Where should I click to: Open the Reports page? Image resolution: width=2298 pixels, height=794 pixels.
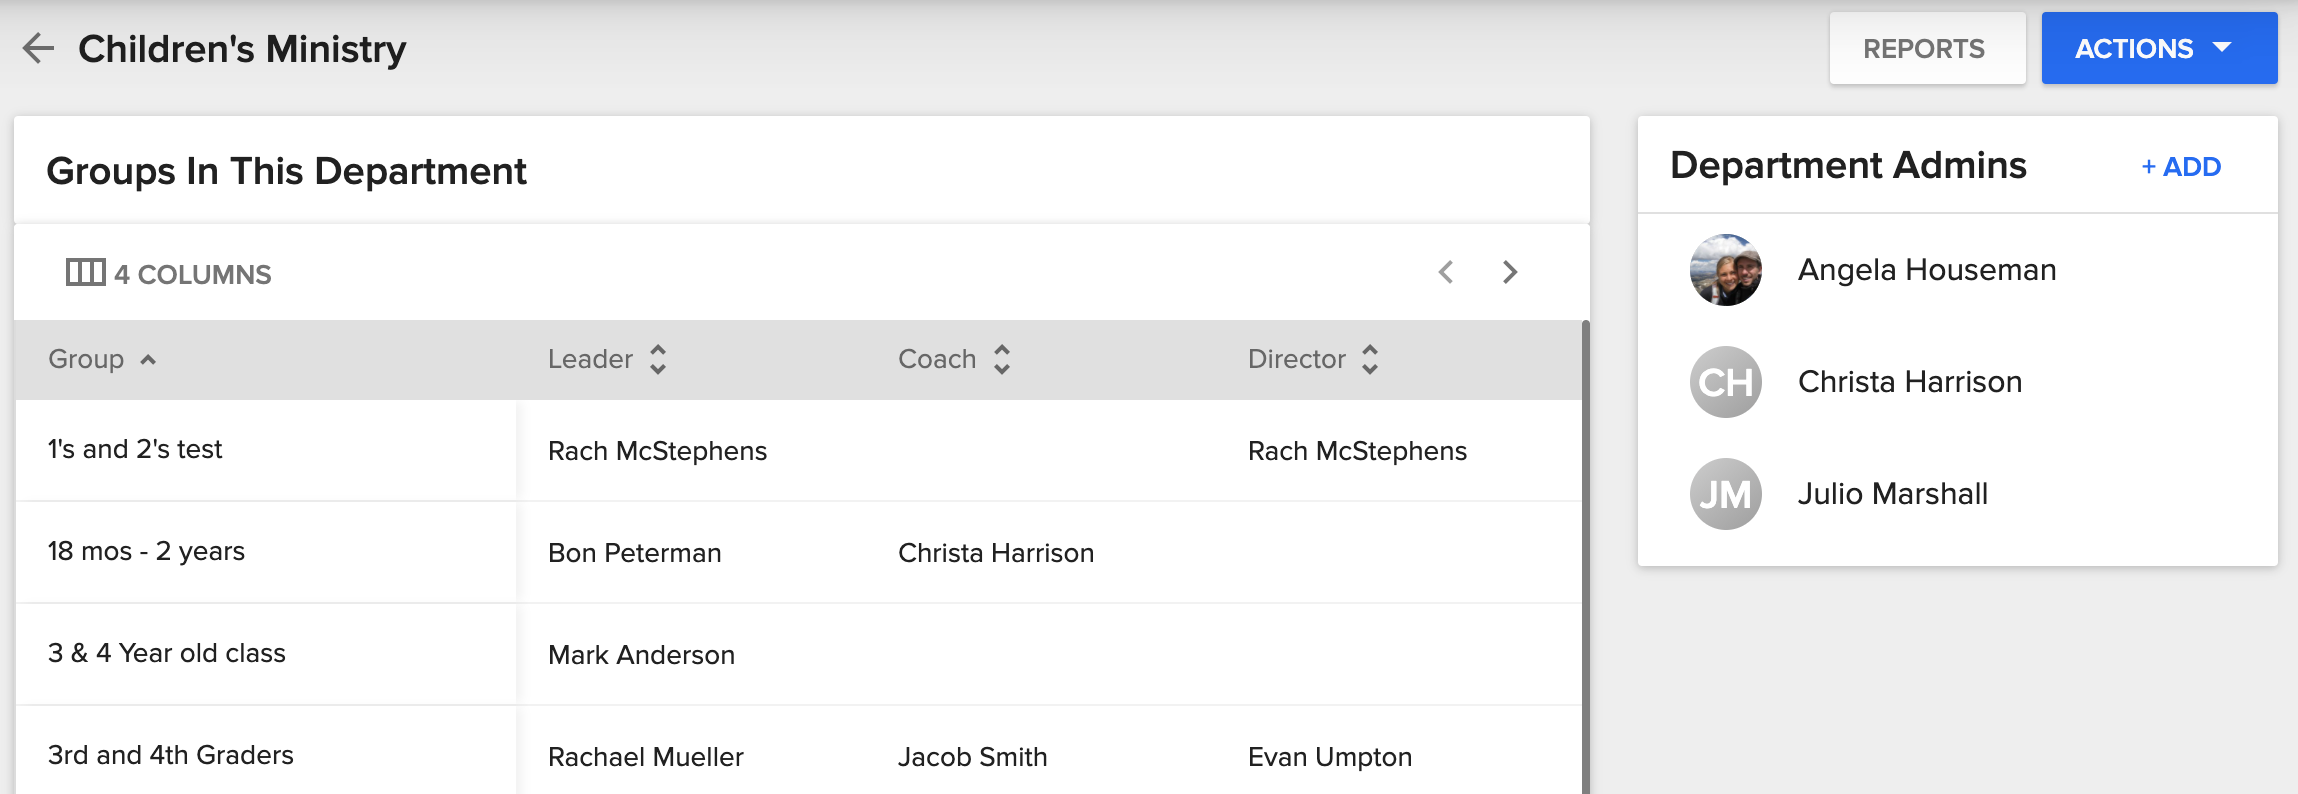click(1926, 48)
